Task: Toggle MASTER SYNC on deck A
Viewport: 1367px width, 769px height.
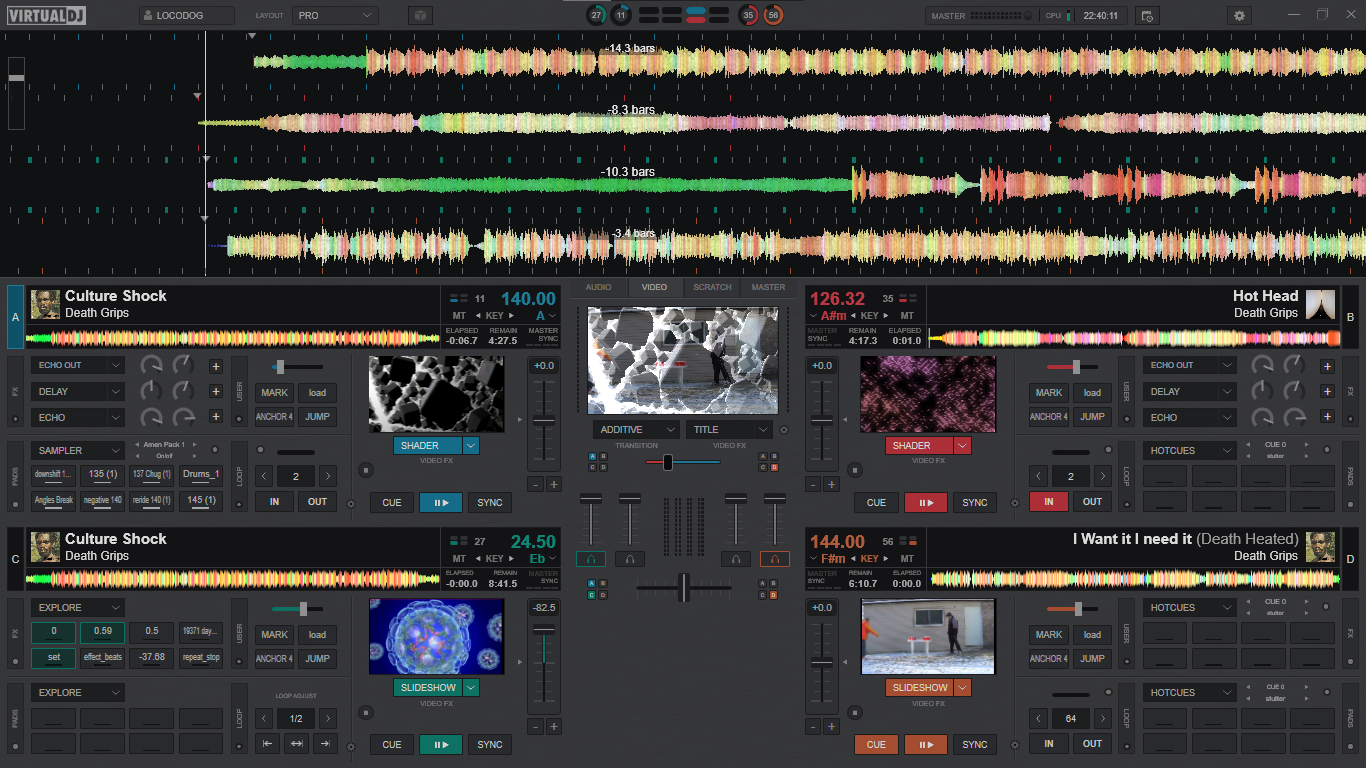Action: point(543,335)
